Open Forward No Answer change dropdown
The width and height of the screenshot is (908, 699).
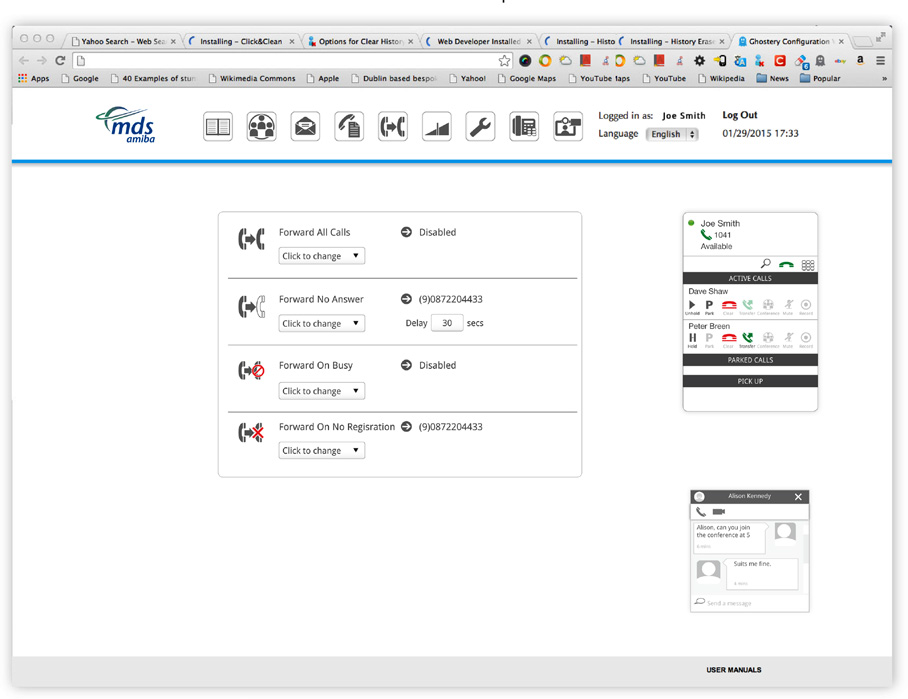322,323
